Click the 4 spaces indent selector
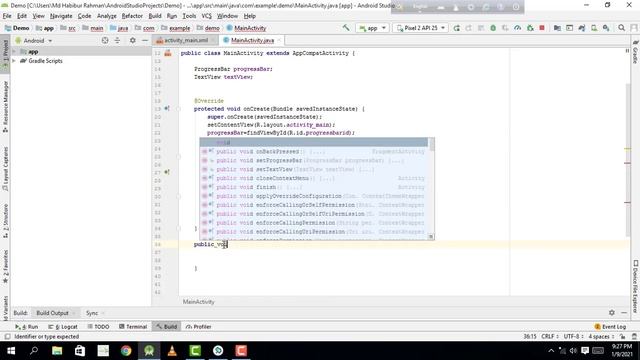The image size is (640, 360). tap(601, 336)
